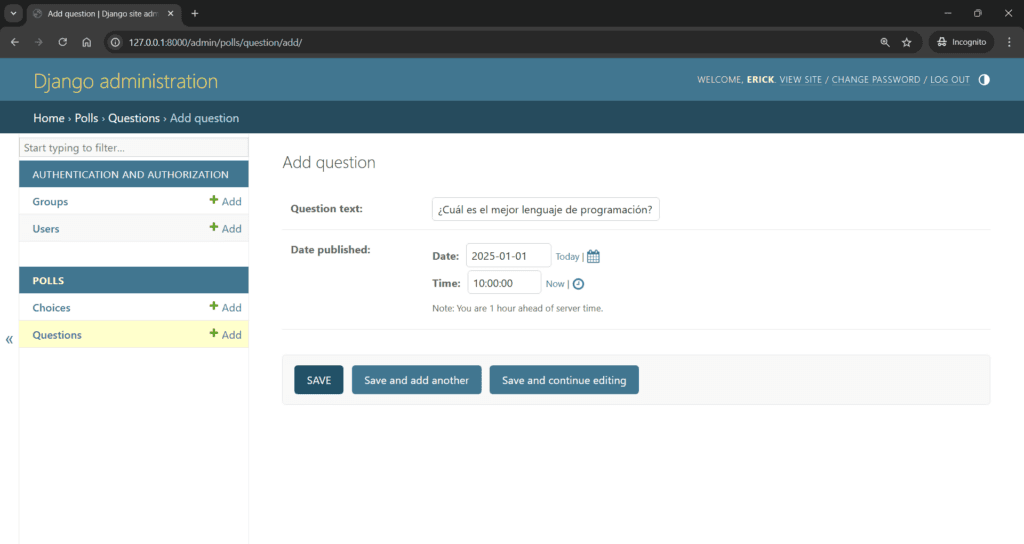Click Save and continue editing button

(564, 380)
